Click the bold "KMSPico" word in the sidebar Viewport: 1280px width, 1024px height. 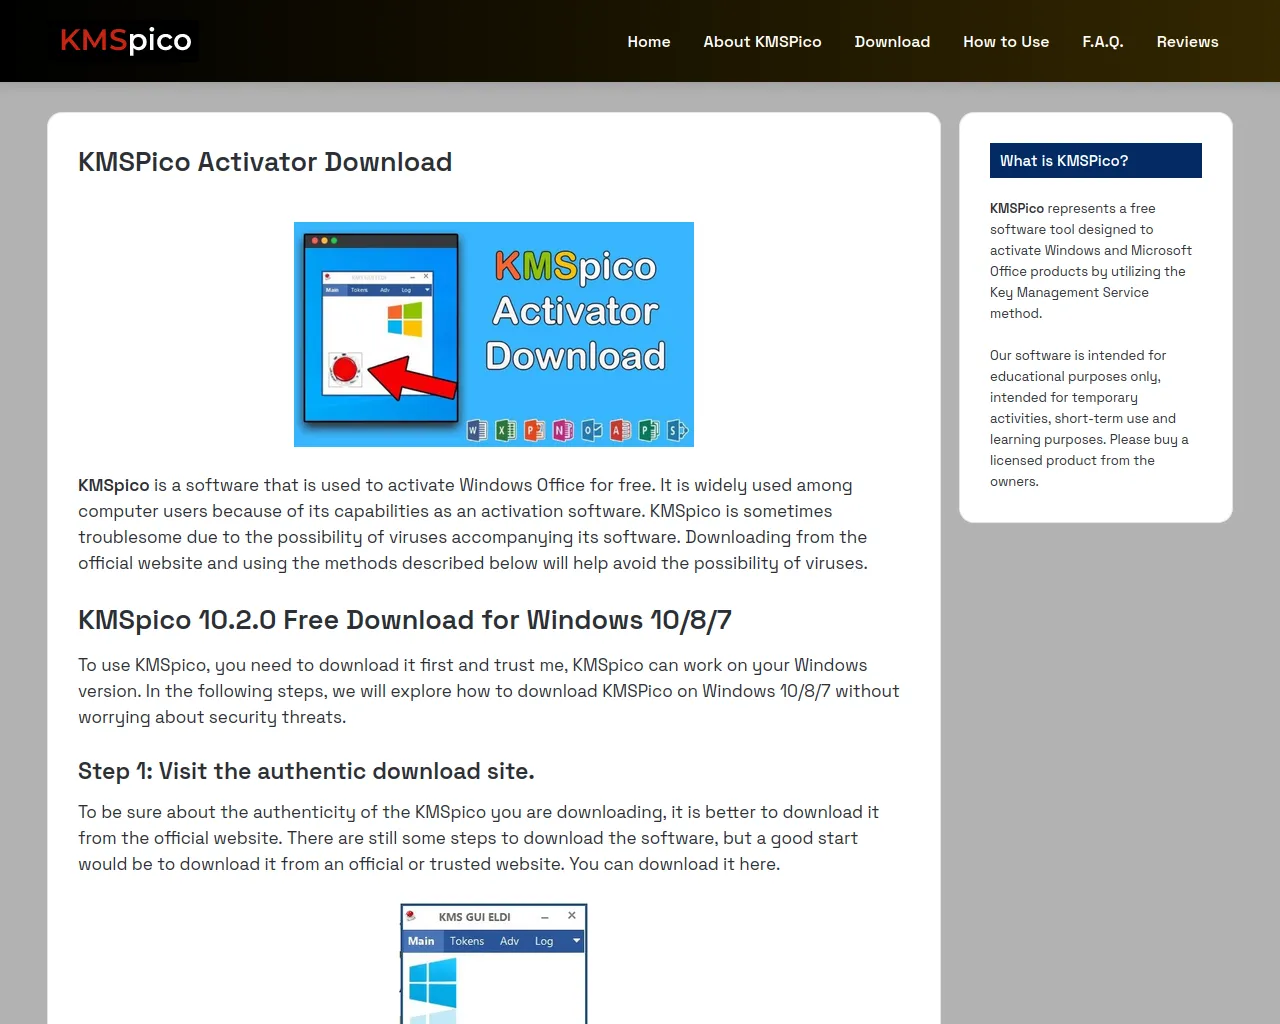[x=1017, y=208]
